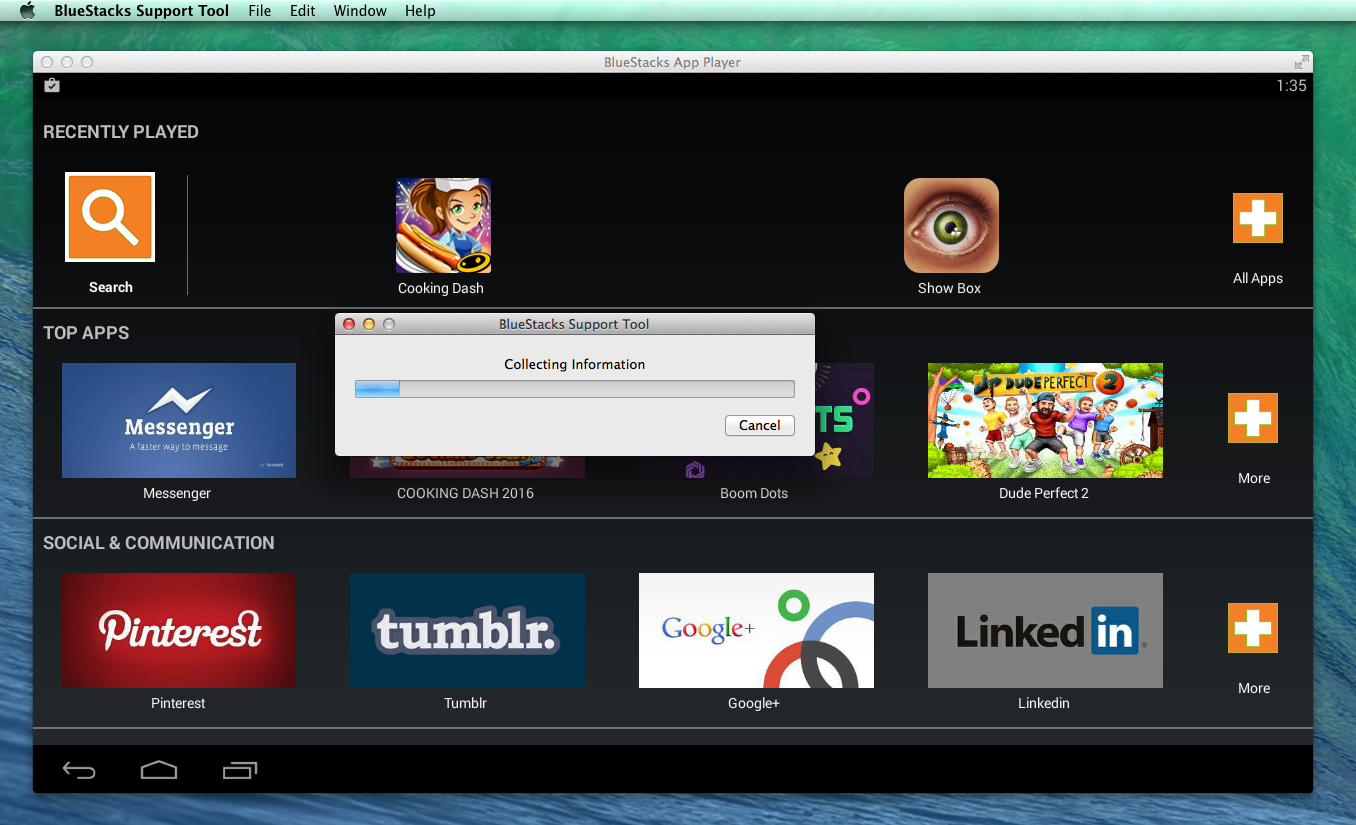Click the Search label under icon
The image size is (1356, 825).
point(111,287)
